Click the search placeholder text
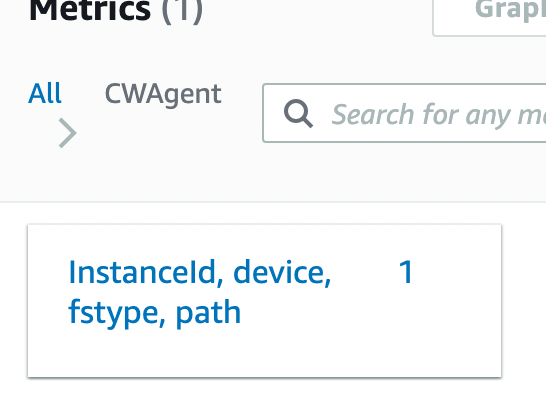The width and height of the screenshot is (546, 408). pos(439,114)
